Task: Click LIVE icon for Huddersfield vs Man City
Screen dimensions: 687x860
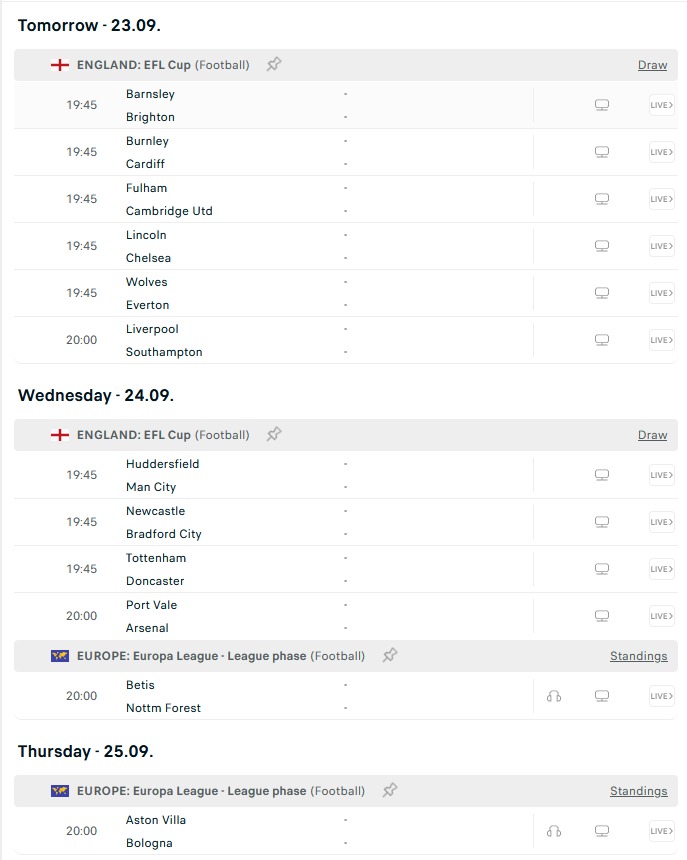Action: click(x=661, y=475)
